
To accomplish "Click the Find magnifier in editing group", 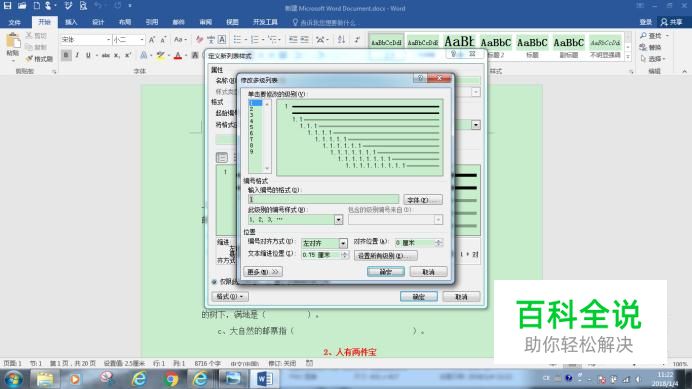I will [x=643, y=35].
